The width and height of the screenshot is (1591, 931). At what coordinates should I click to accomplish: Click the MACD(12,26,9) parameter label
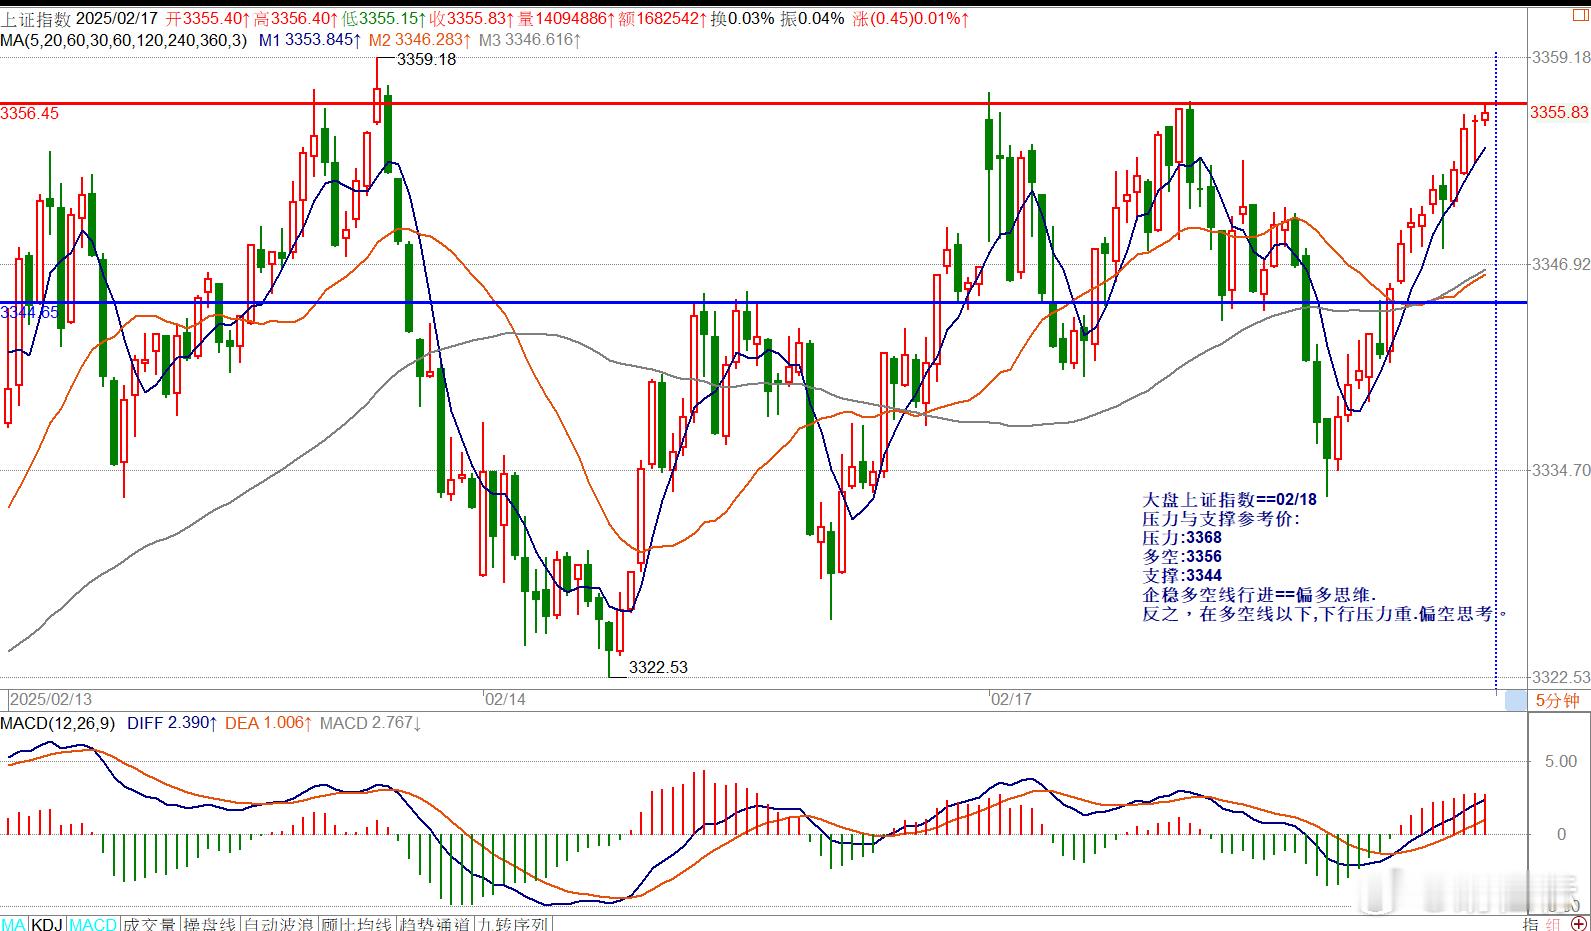tap(58, 722)
